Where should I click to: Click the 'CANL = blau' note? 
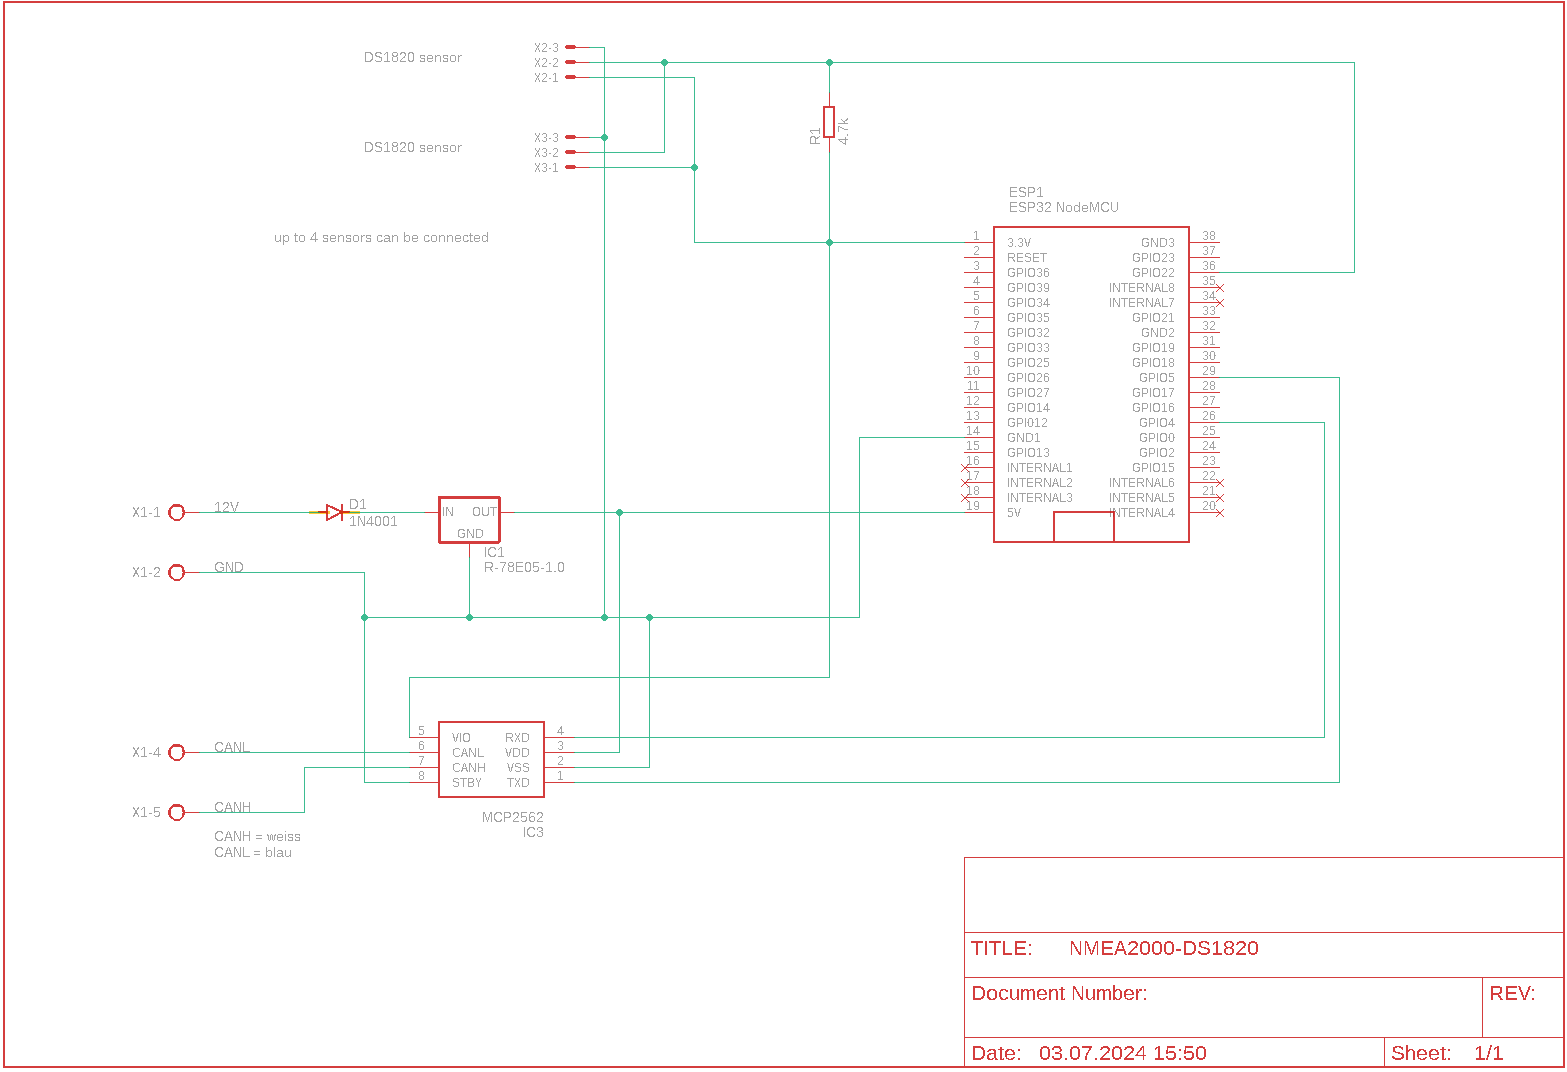click(x=253, y=853)
